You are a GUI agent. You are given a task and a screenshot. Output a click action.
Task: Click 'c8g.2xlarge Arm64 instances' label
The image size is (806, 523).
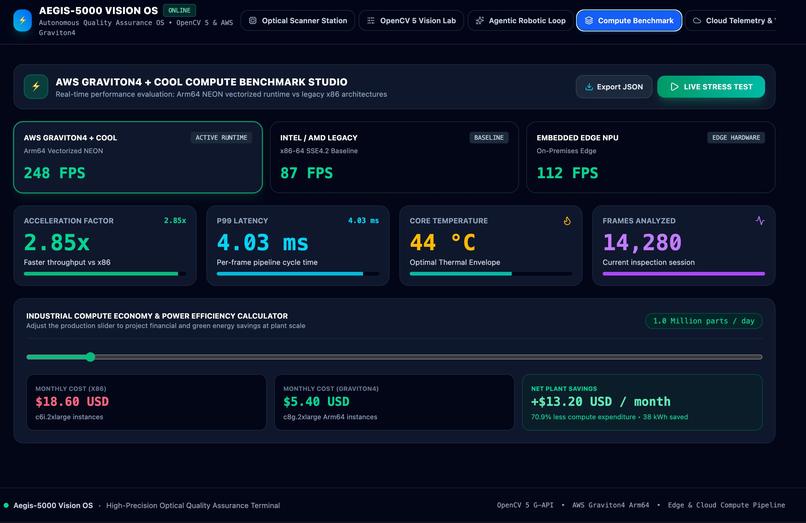click(x=330, y=417)
